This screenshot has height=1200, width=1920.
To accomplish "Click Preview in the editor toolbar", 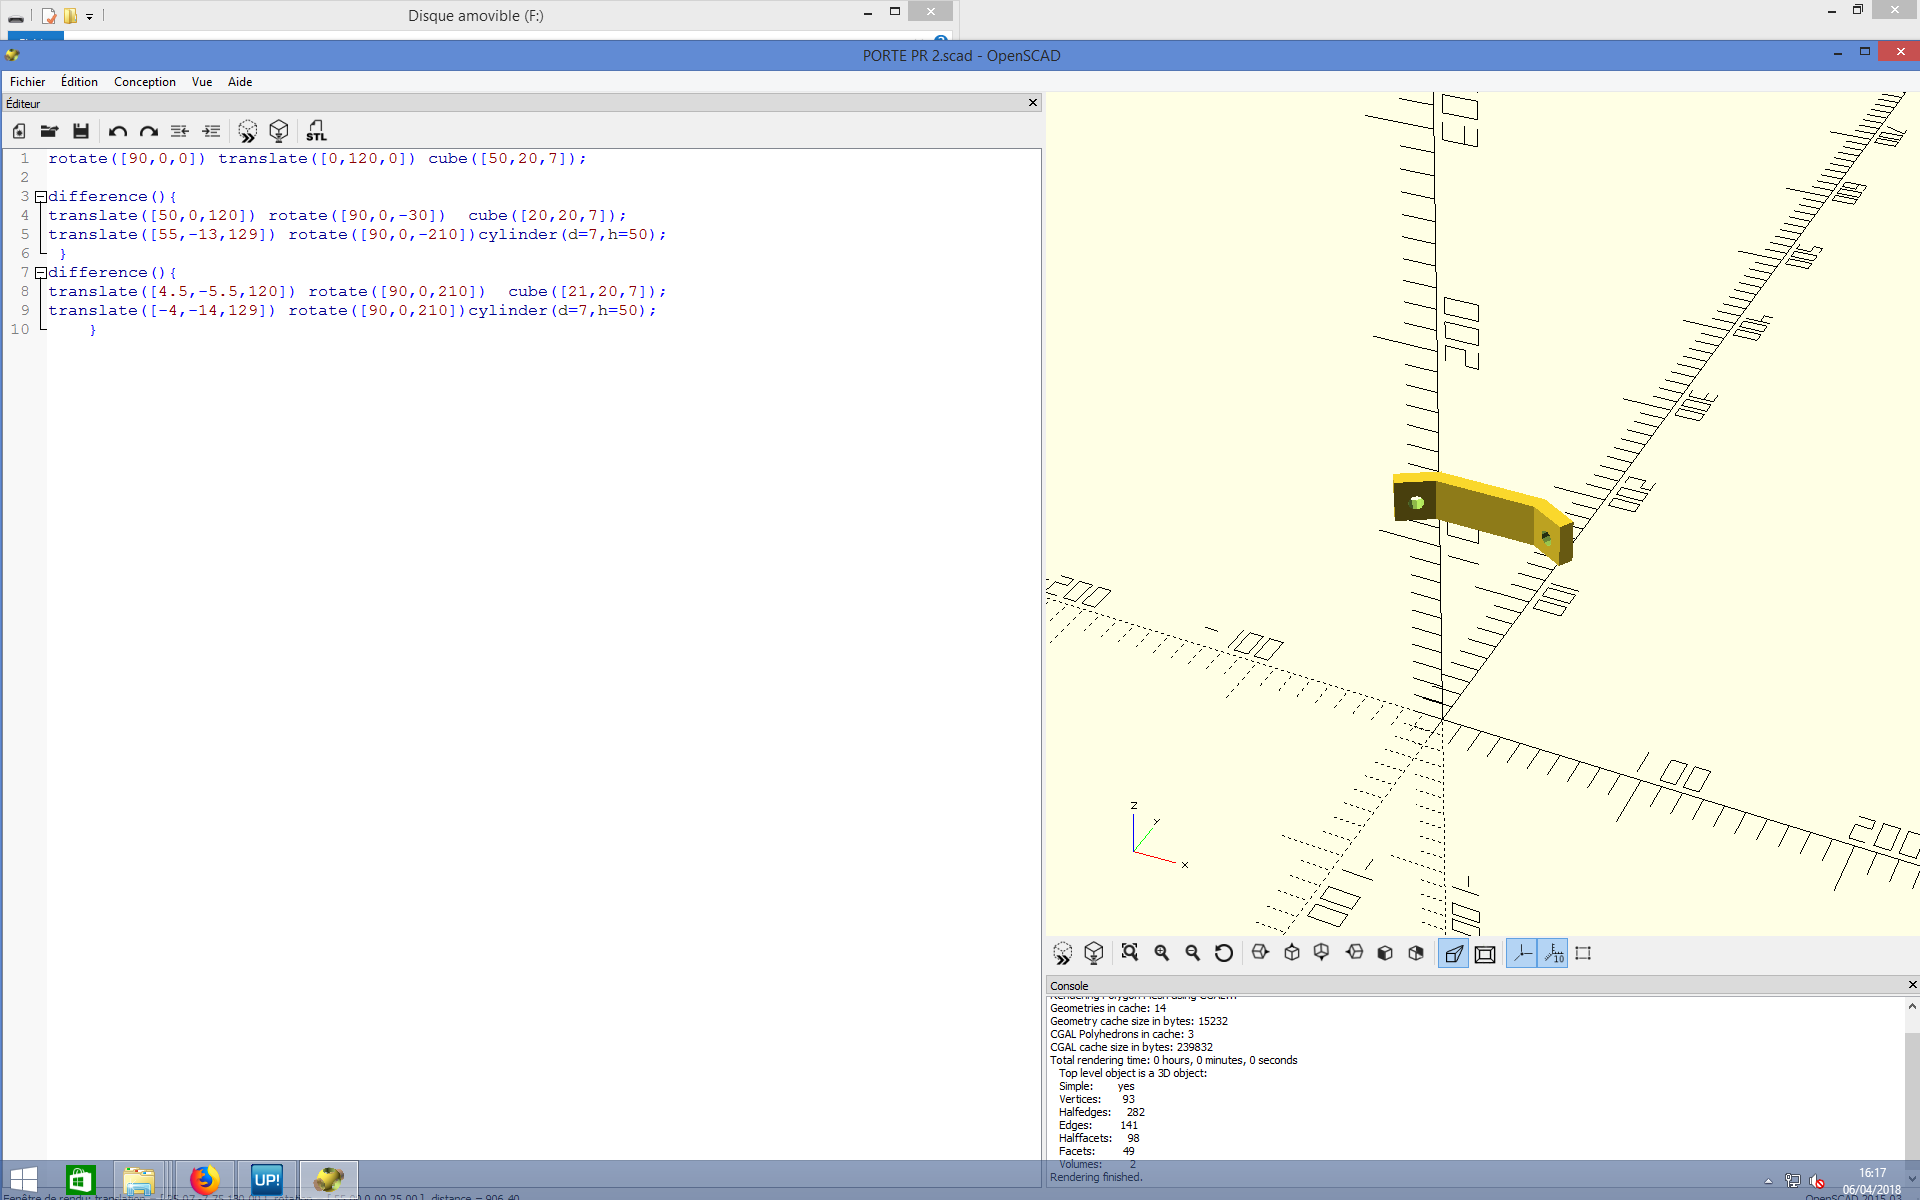I will [247, 131].
